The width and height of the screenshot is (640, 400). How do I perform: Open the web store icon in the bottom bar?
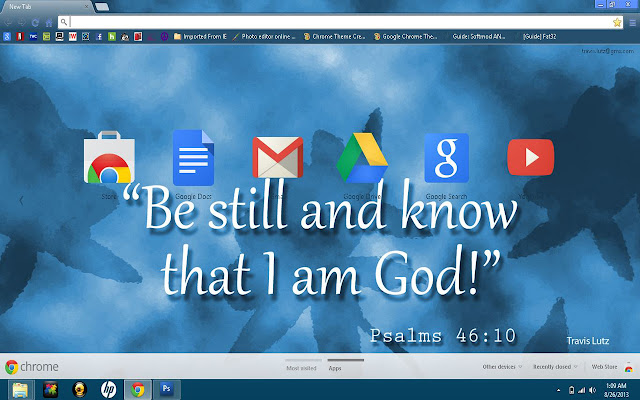[x=629, y=367]
